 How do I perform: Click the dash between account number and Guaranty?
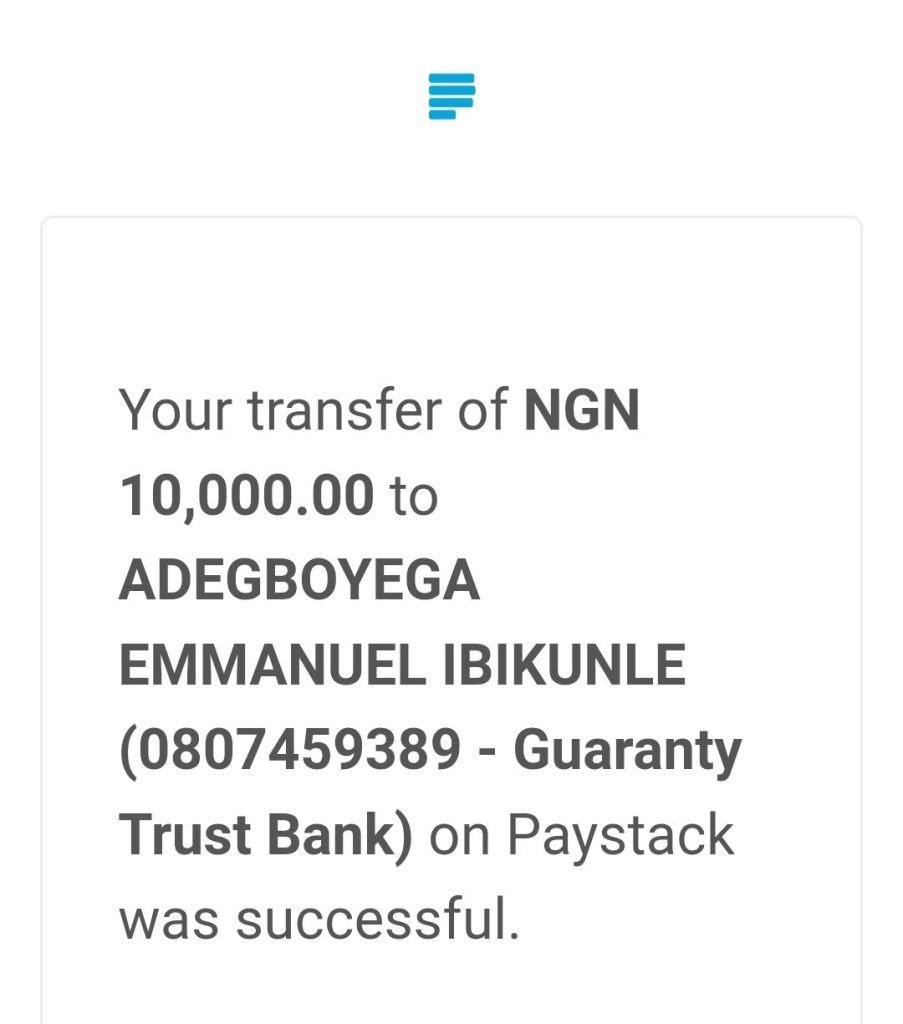487,752
